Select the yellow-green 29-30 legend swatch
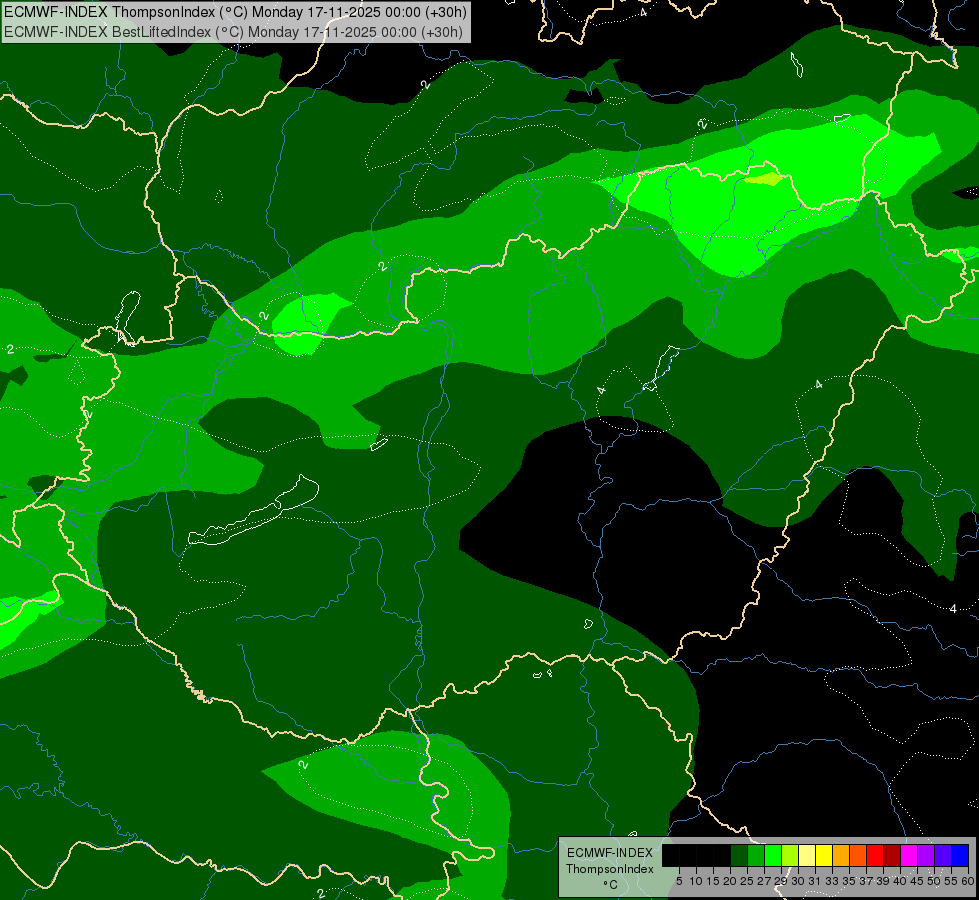This screenshot has width=979, height=900. 790,856
